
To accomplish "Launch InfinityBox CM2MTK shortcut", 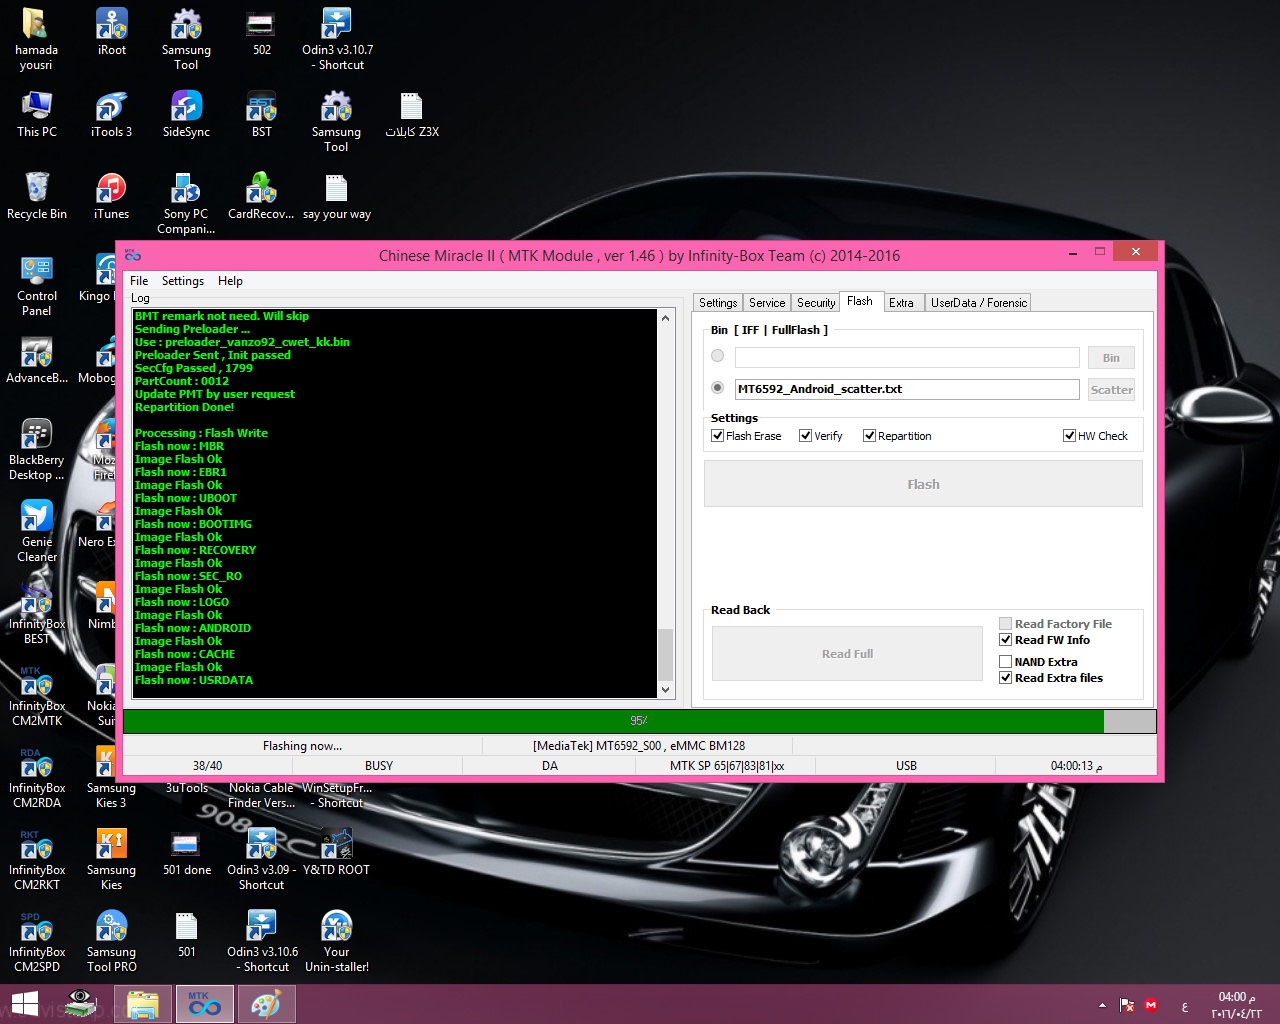I will (37, 695).
